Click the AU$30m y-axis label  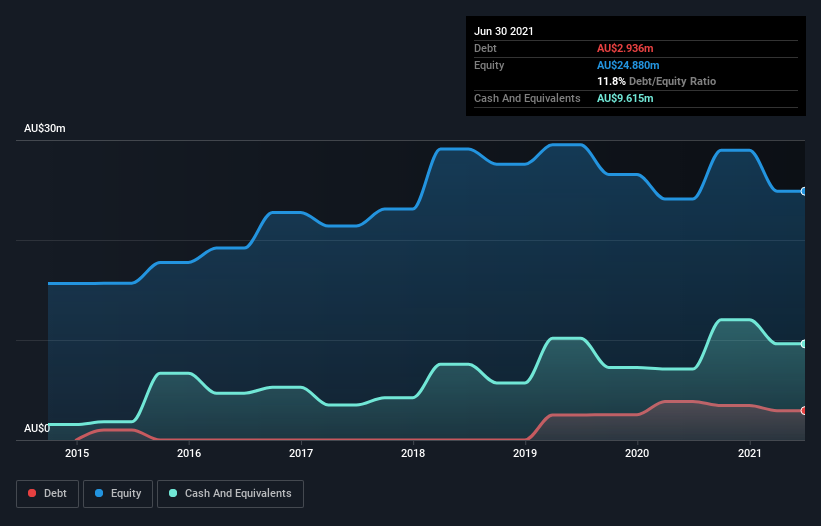45,128
